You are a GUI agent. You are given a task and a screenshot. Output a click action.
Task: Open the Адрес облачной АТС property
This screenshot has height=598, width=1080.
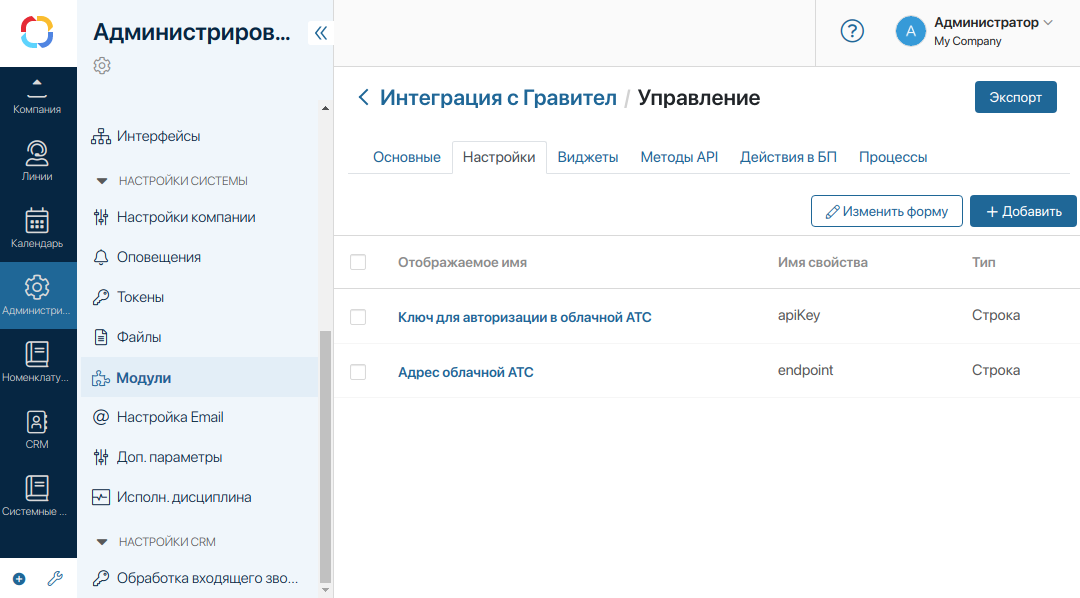pyautogui.click(x=466, y=372)
